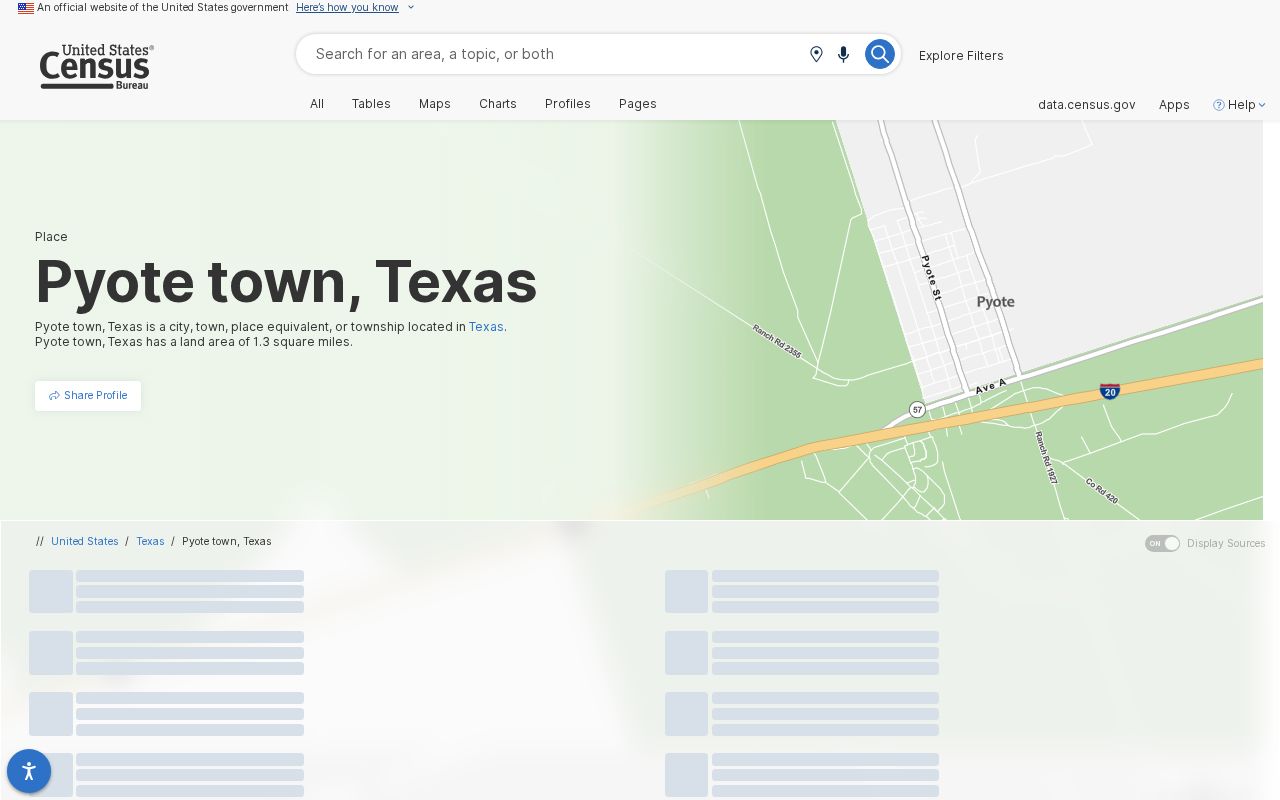Click the blue search magnifier button
Screen dimensions: 1280x800
879,54
